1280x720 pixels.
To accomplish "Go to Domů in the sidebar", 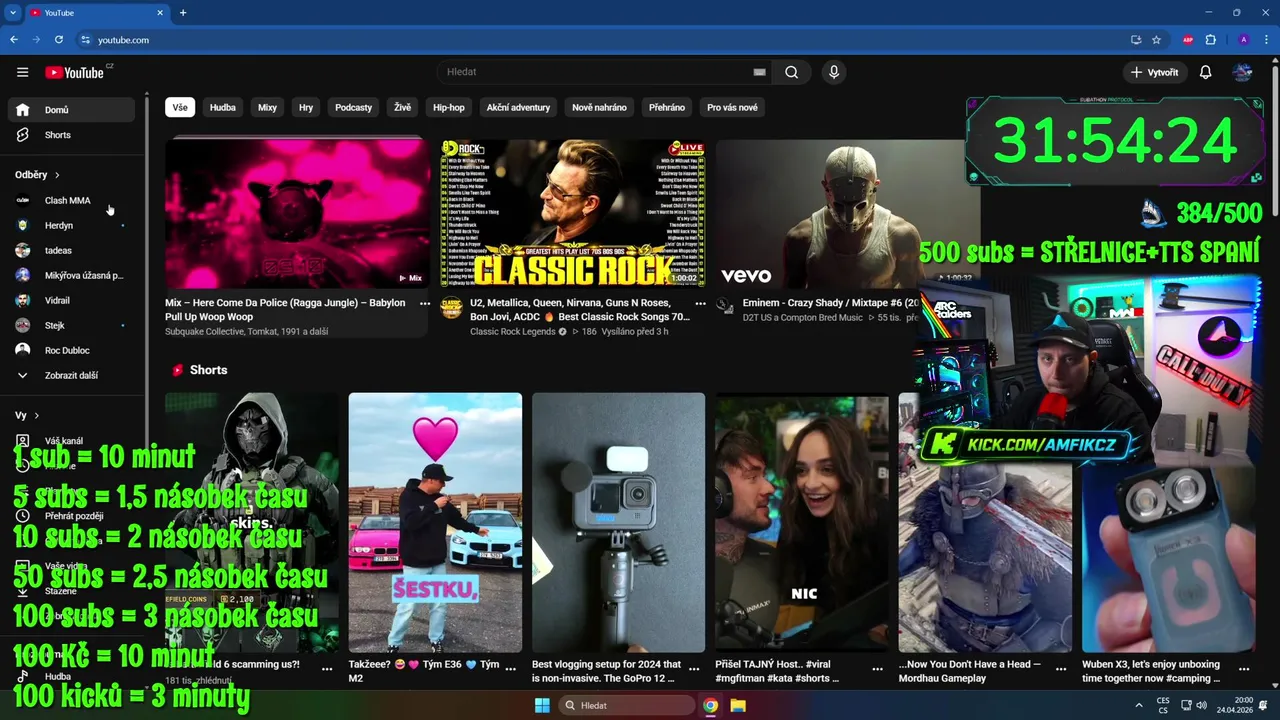I will click(x=71, y=110).
